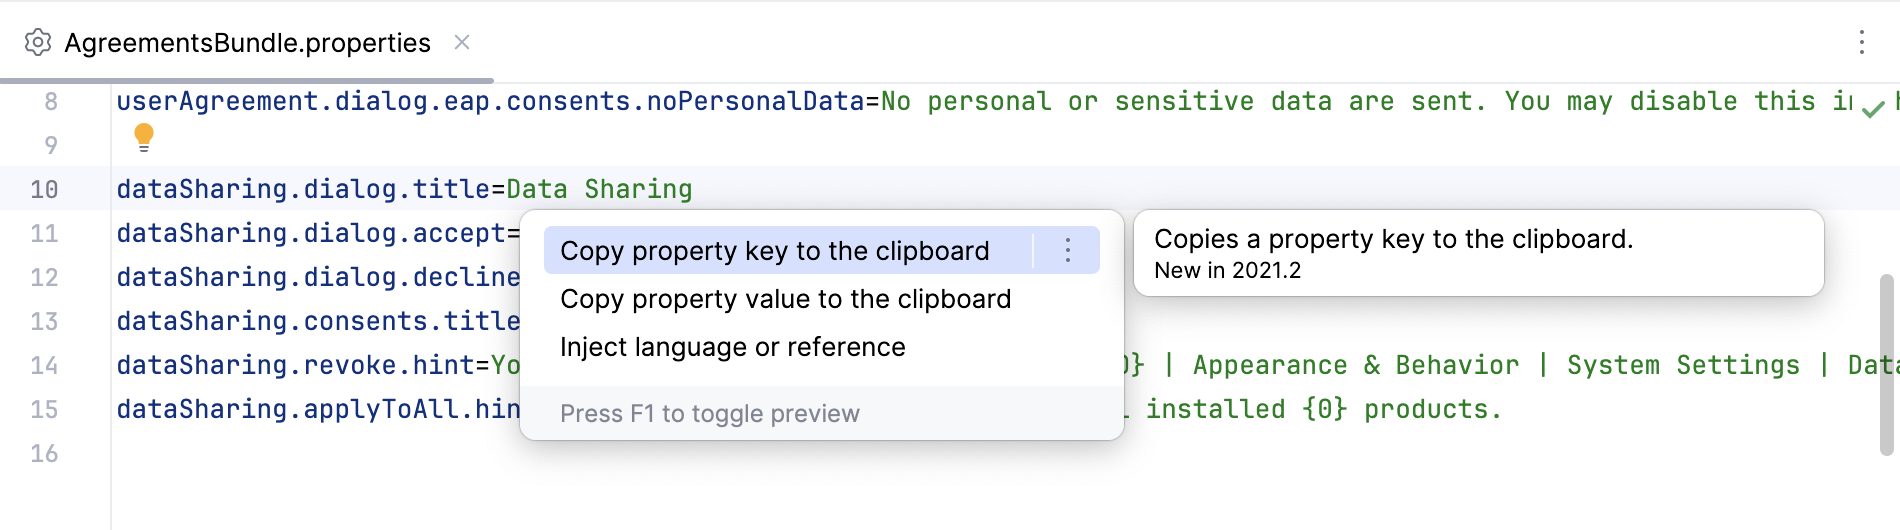
Task: Click the yellow lightbulb intention icon
Action: 144,137
